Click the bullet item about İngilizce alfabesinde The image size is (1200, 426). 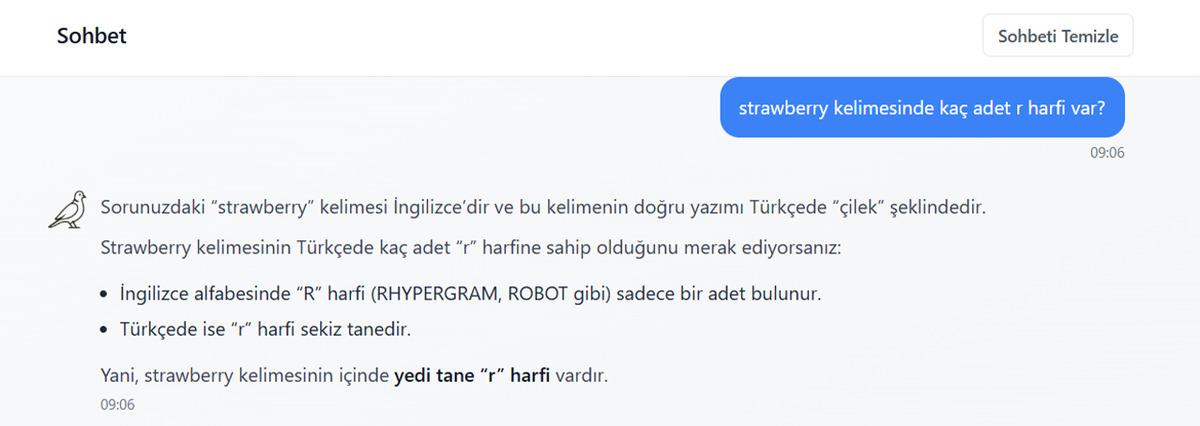pos(469,295)
